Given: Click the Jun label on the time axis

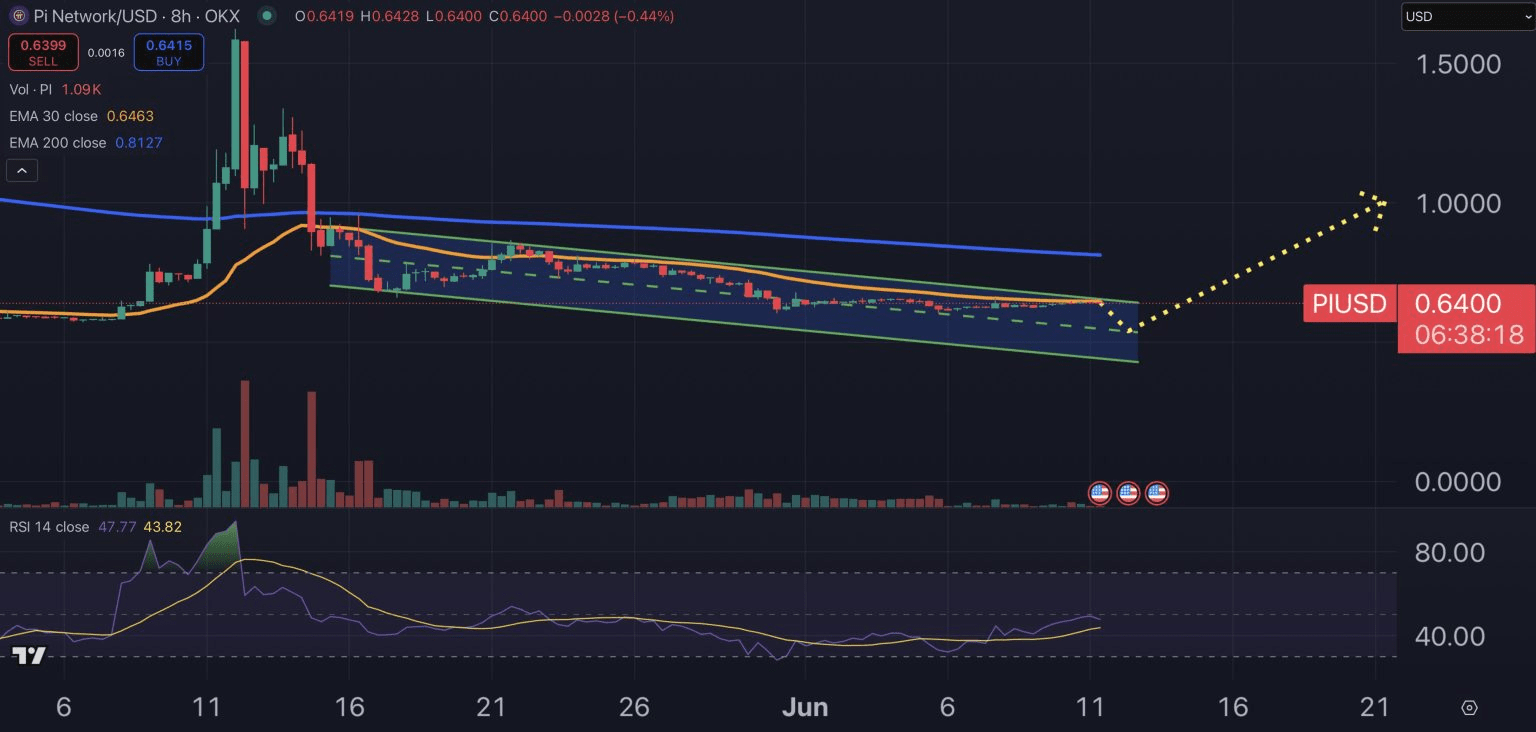Looking at the screenshot, I should tap(806, 707).
